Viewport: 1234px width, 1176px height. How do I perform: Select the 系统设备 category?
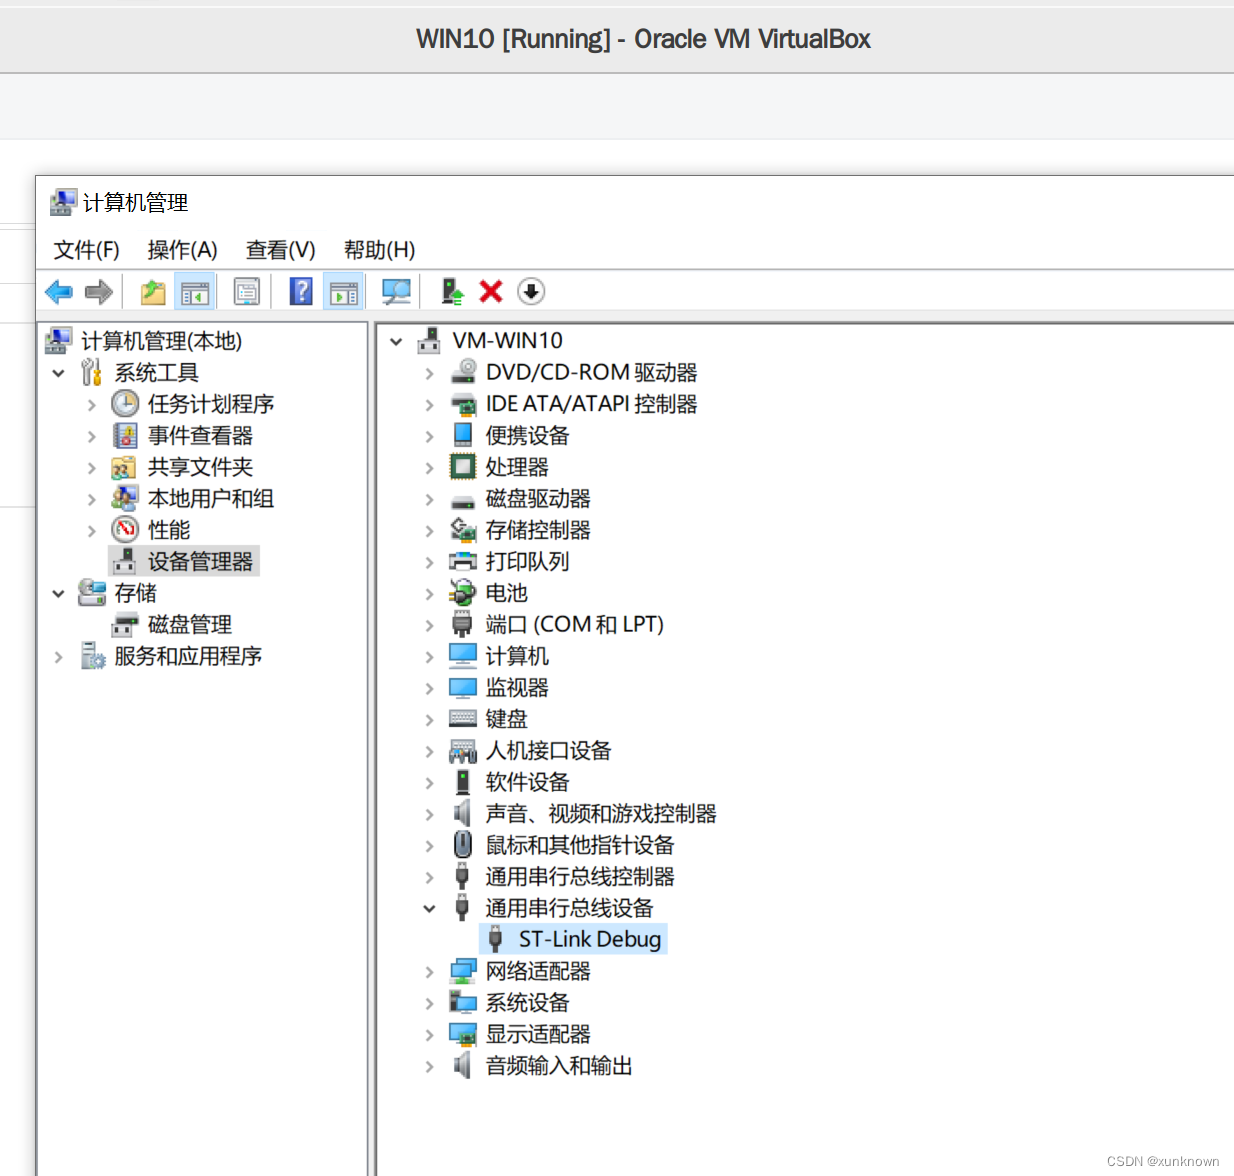(x=527, y=1002)
